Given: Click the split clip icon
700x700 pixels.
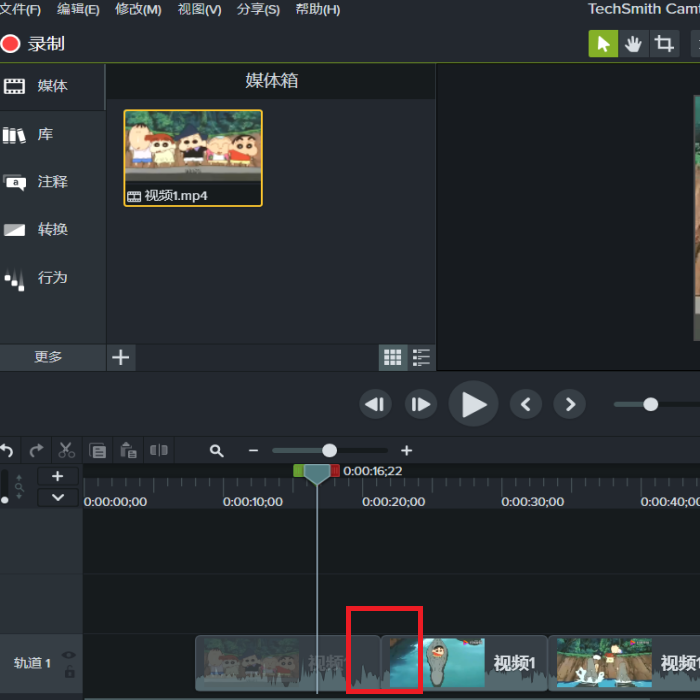Looking at the screenshot, I should click(158, 450).
